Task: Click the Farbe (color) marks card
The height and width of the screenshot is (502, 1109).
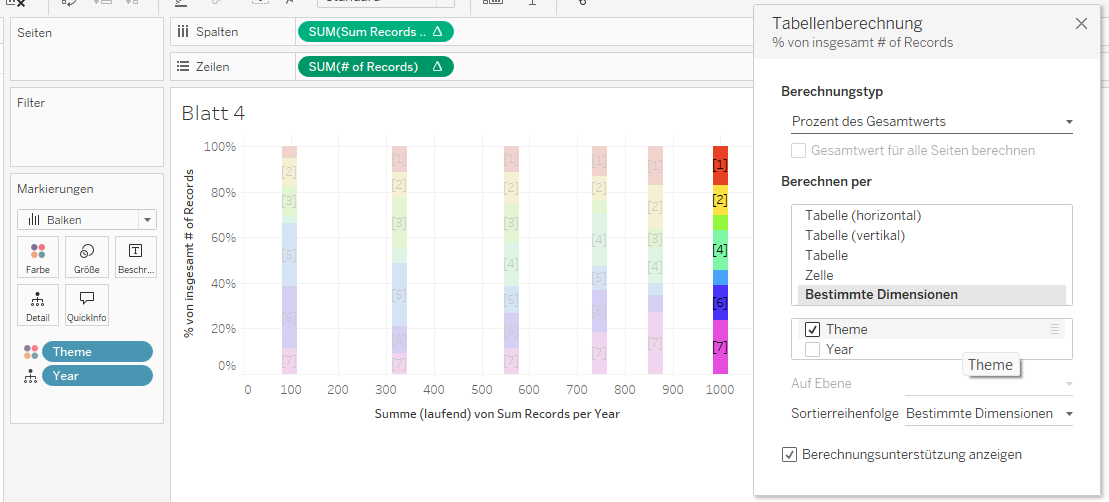Action: pos(38,257)
